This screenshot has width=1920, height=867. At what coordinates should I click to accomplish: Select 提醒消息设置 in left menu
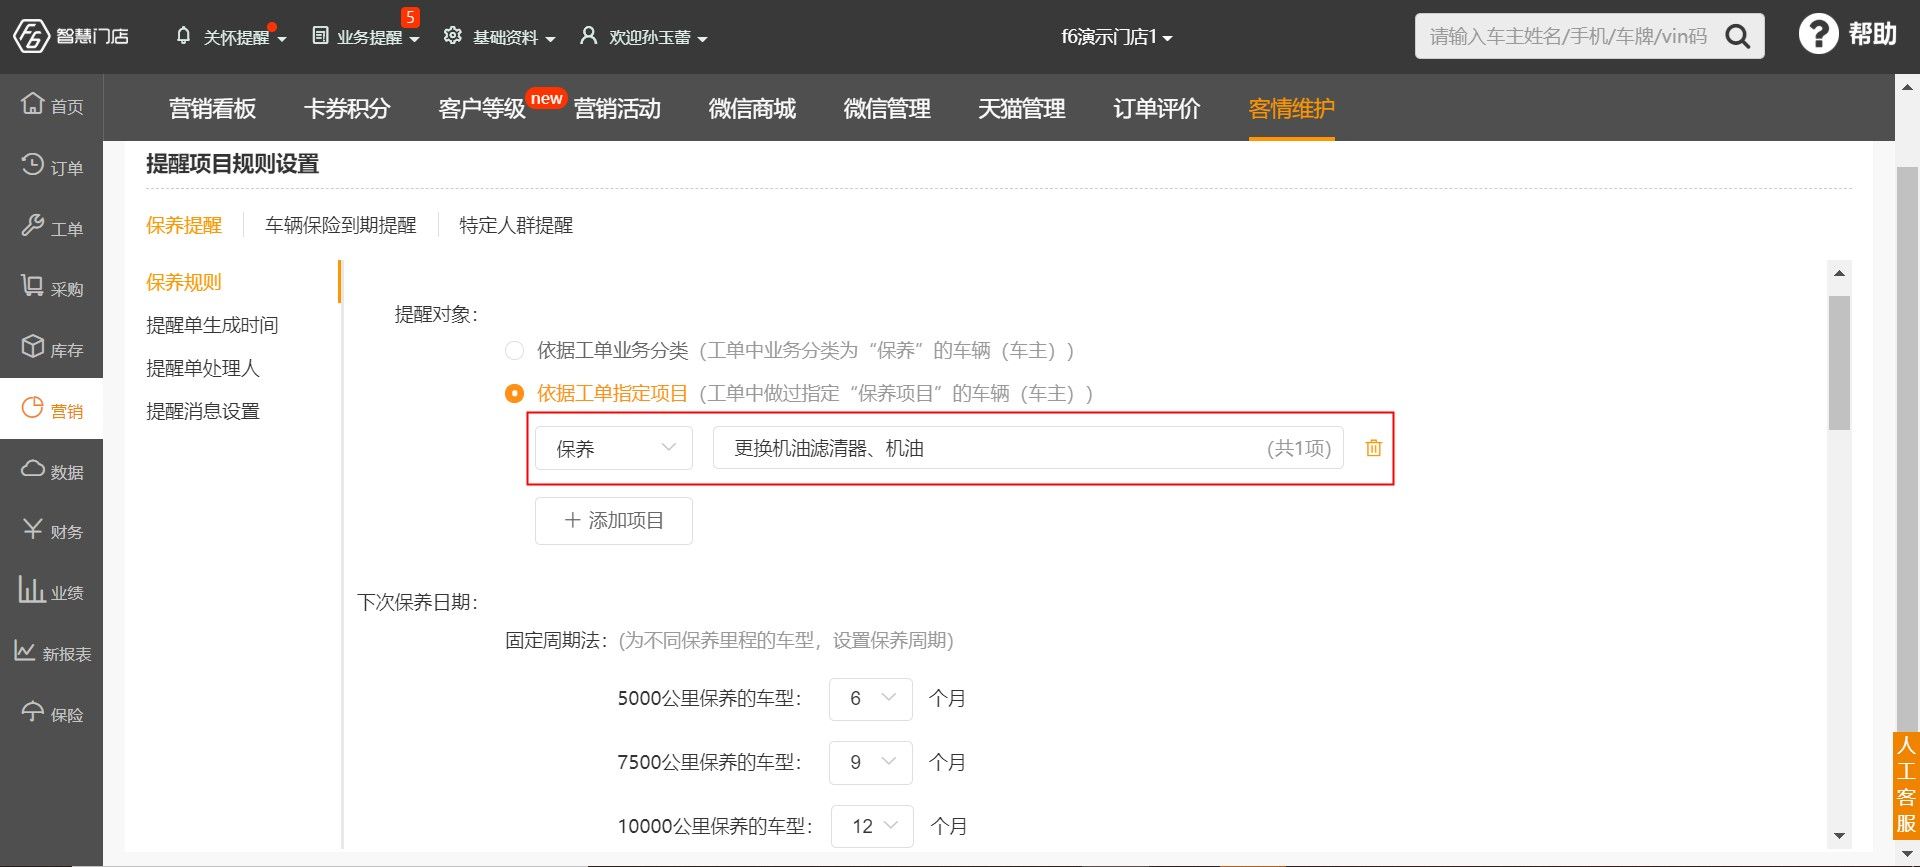203,411
